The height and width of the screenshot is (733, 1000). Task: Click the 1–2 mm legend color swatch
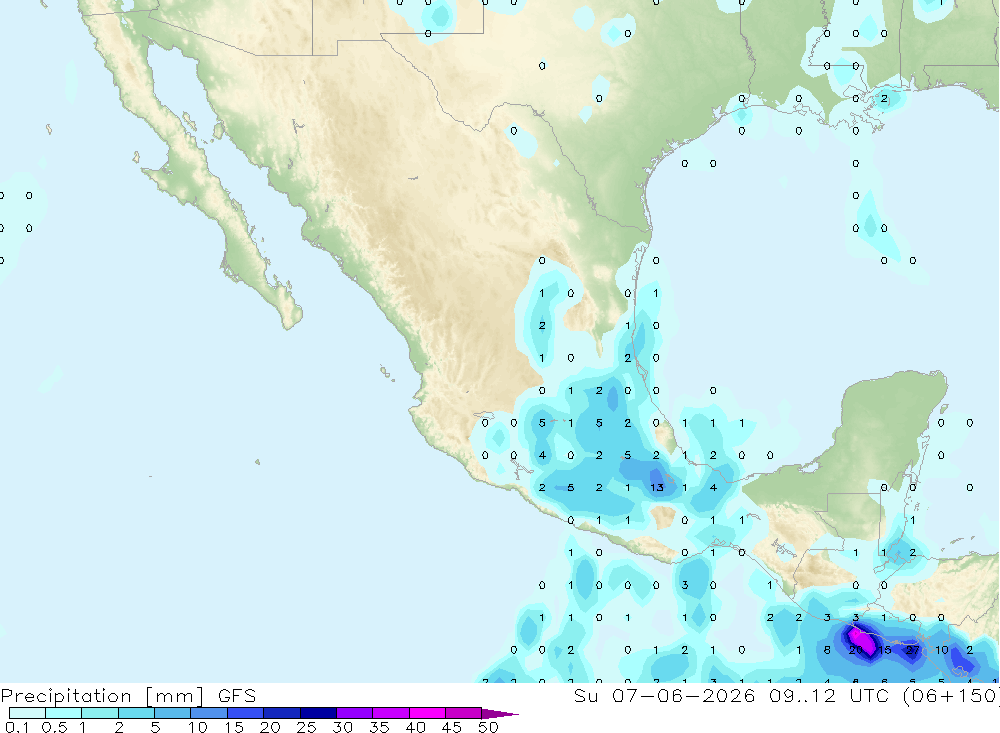tap(100, 713)
